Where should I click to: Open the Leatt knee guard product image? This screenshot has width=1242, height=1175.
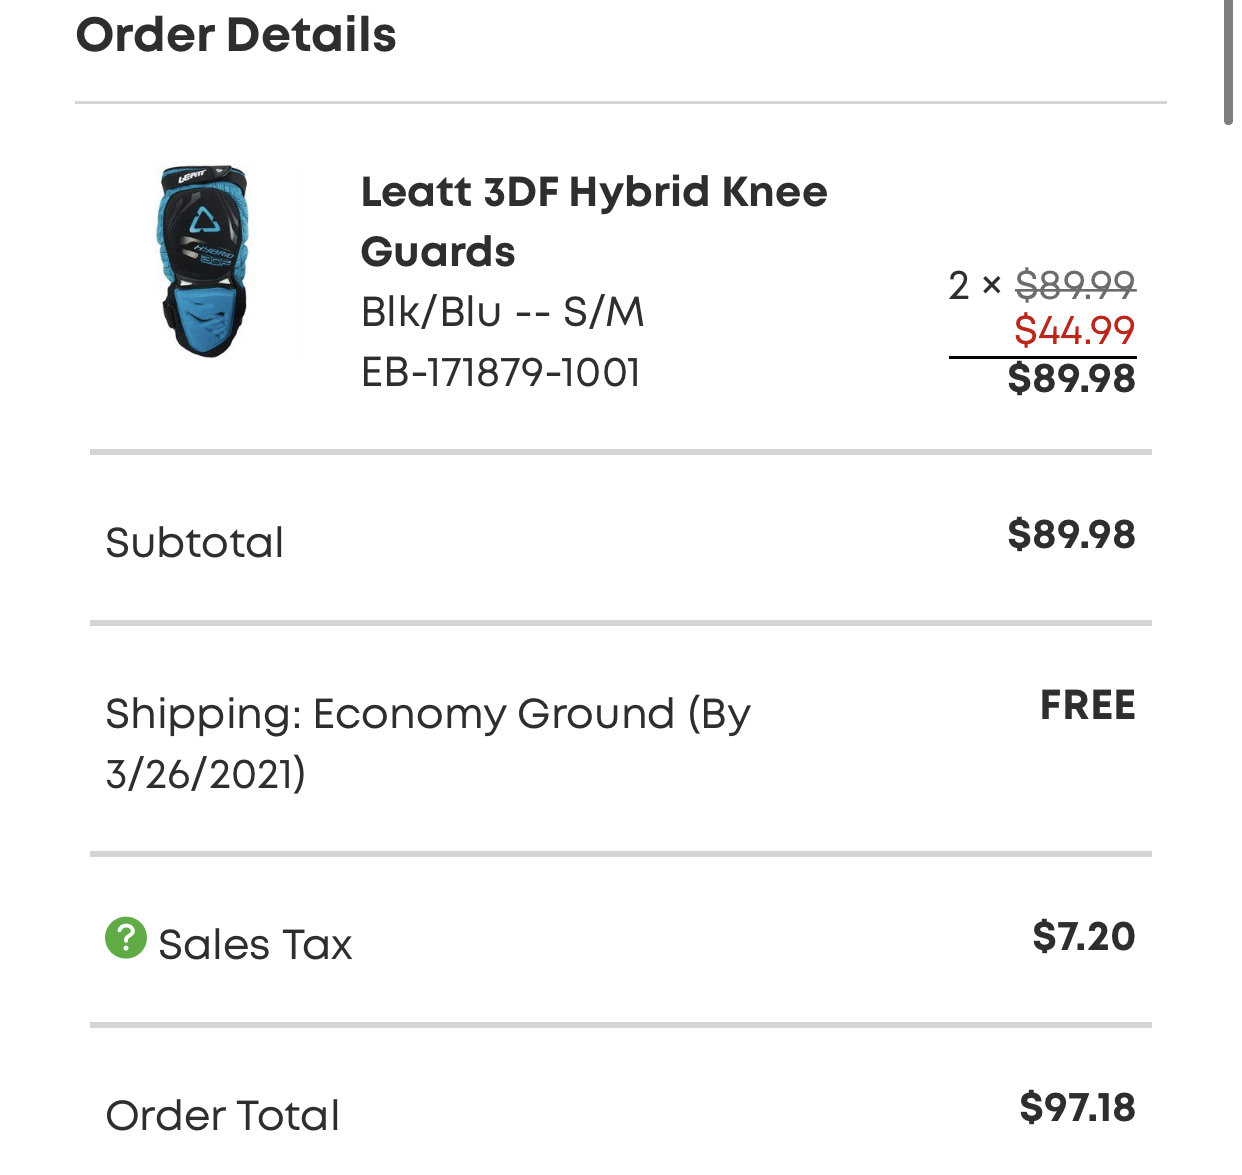point(203,262)
